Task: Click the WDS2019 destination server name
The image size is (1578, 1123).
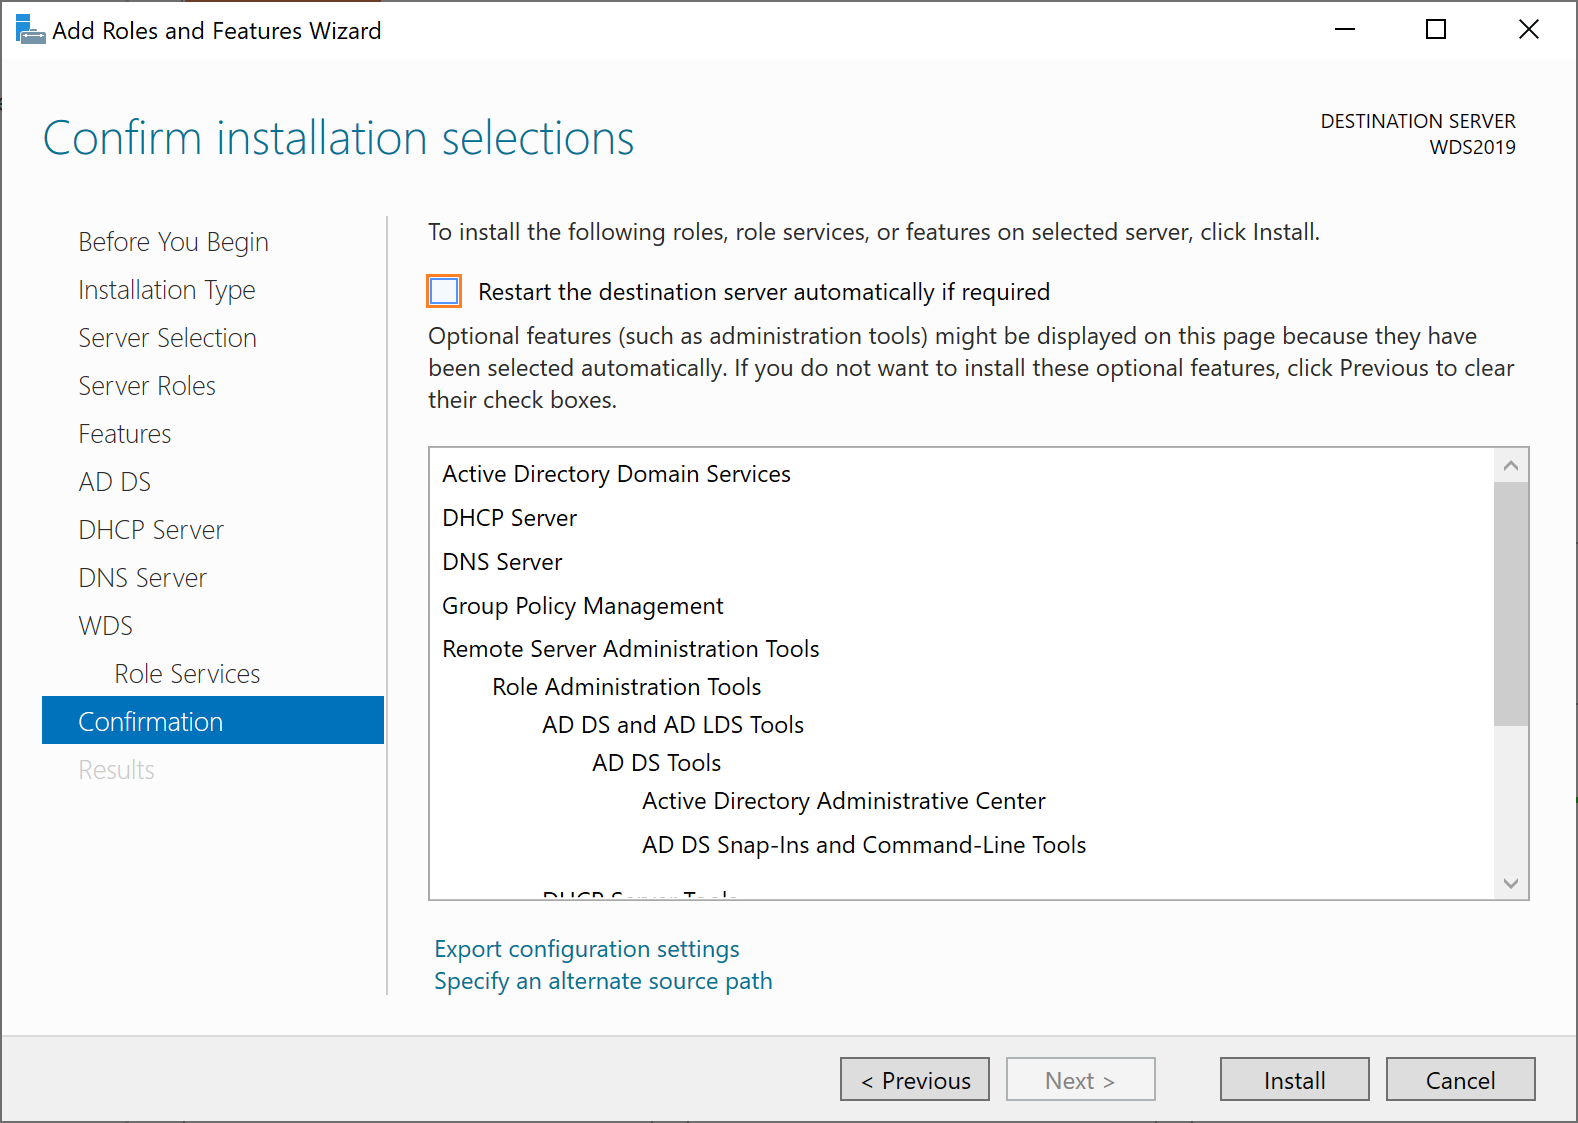Action: (x=1472, y=147)
